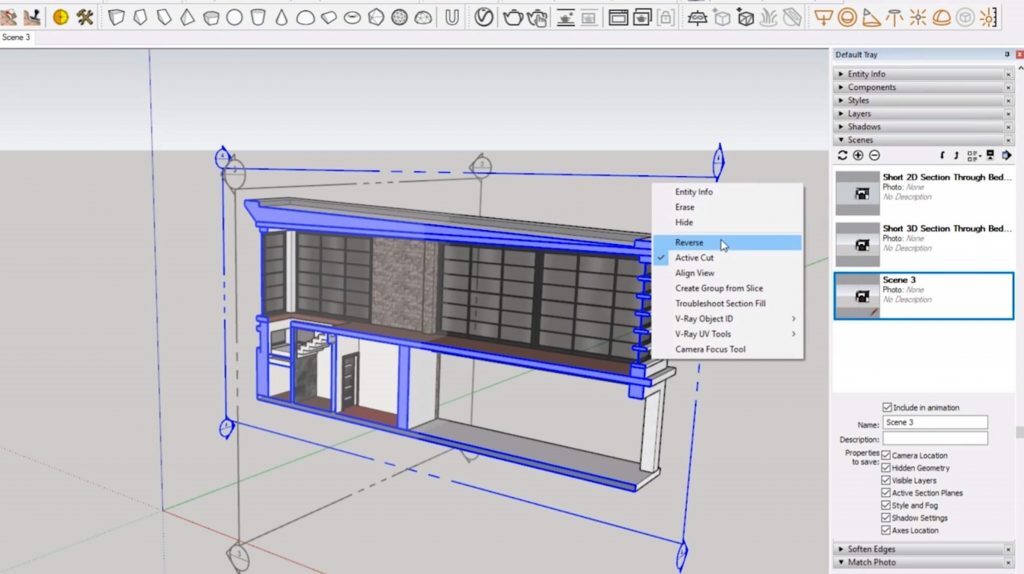Select the dome shape tool
Screen dimensions: 1024x574
(x=305, y=18)
